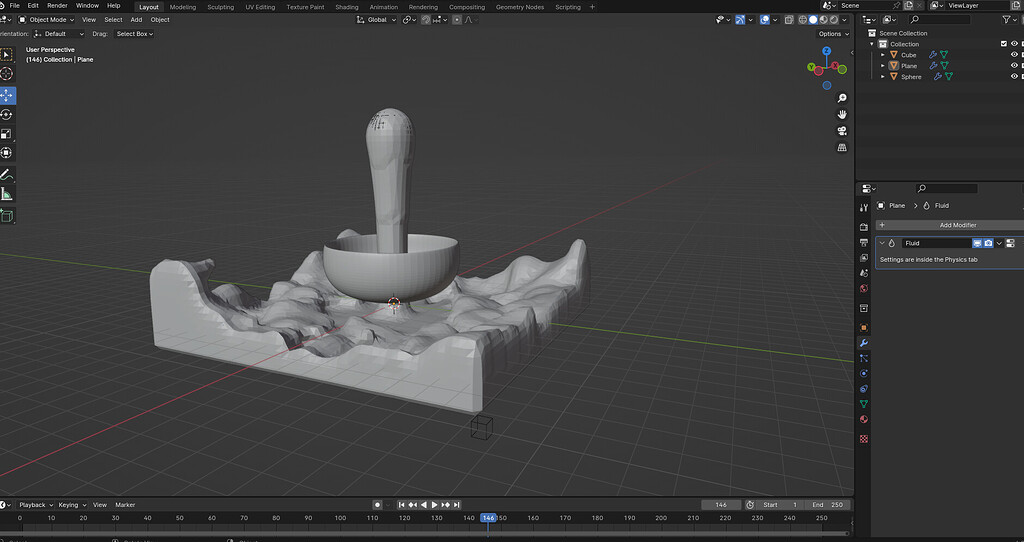This screenshot has width=1024, height=542.
Task: Select the Rotate tool in the left toolbar
Action: pos(7,115)
